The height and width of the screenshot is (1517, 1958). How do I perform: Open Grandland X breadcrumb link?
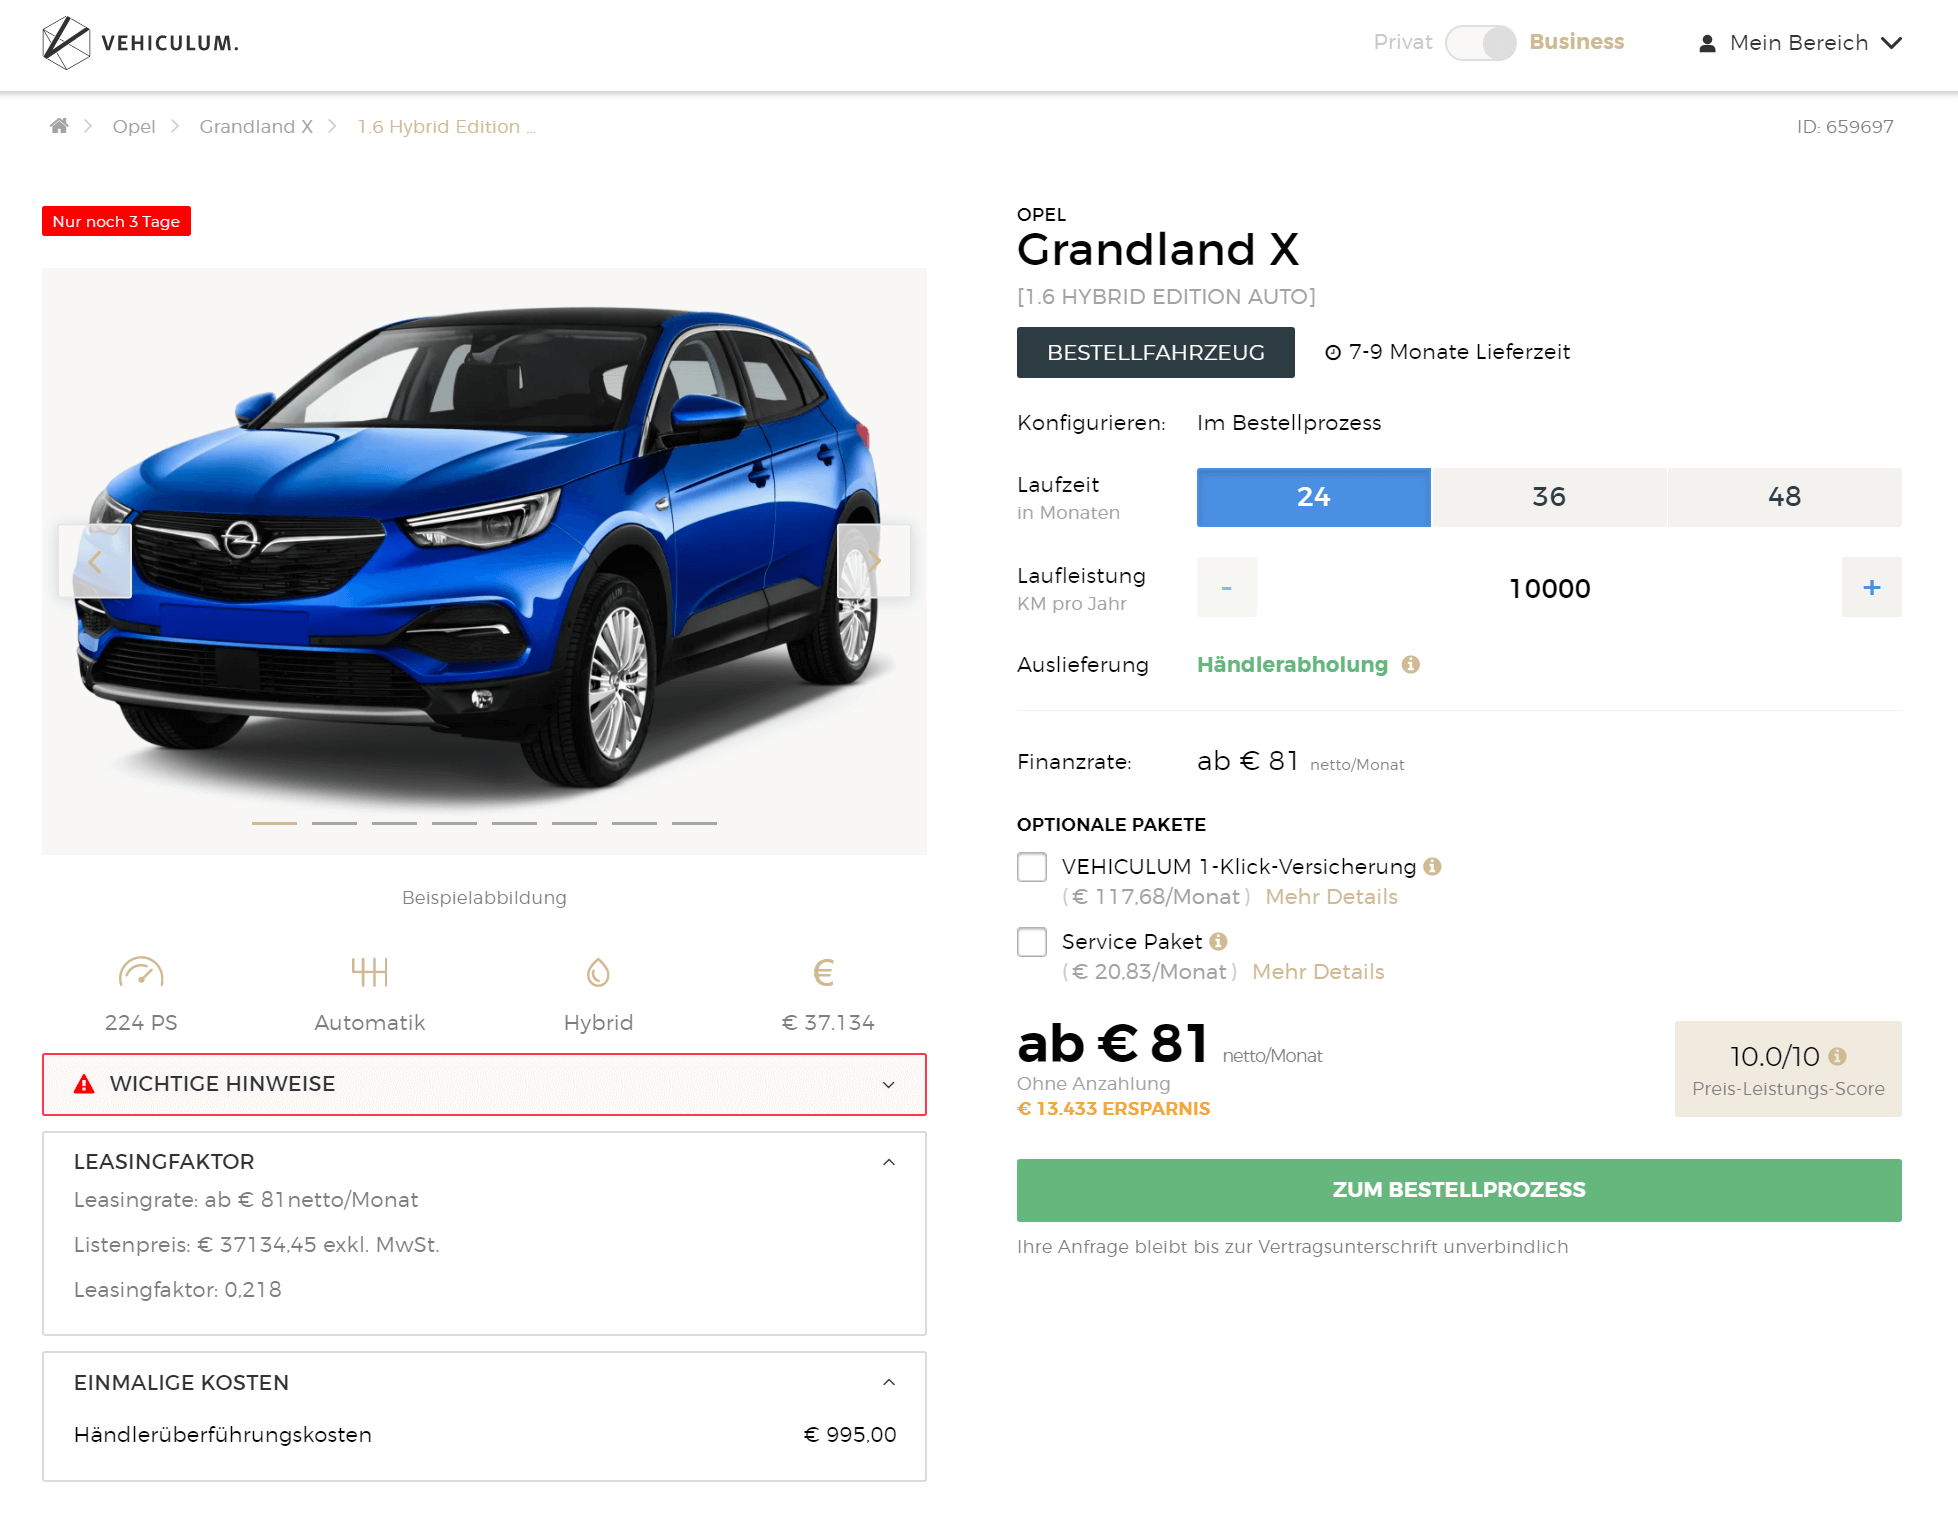click(256, 126)
